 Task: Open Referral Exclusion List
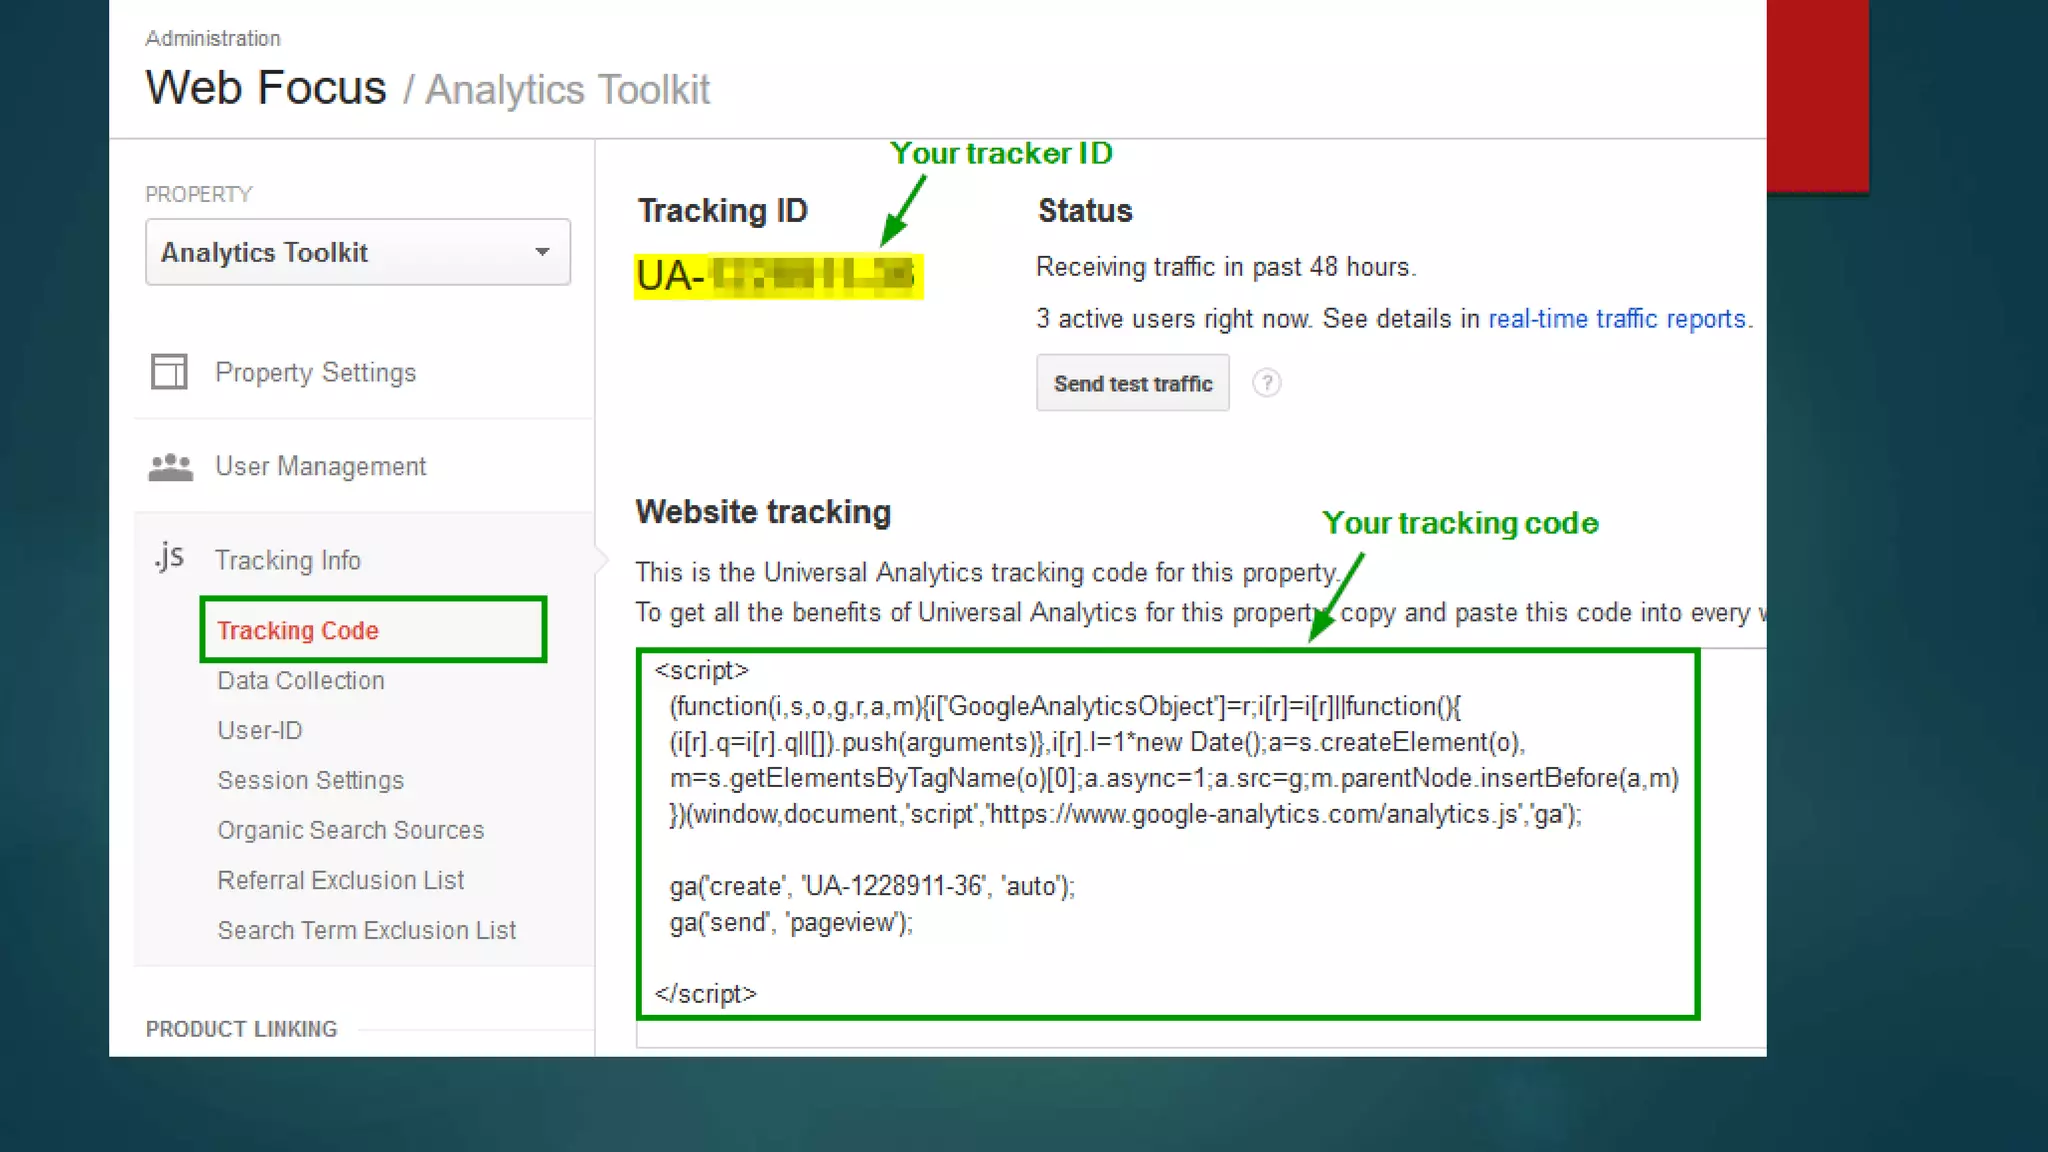pyautogui.click(x=340, y=881)
